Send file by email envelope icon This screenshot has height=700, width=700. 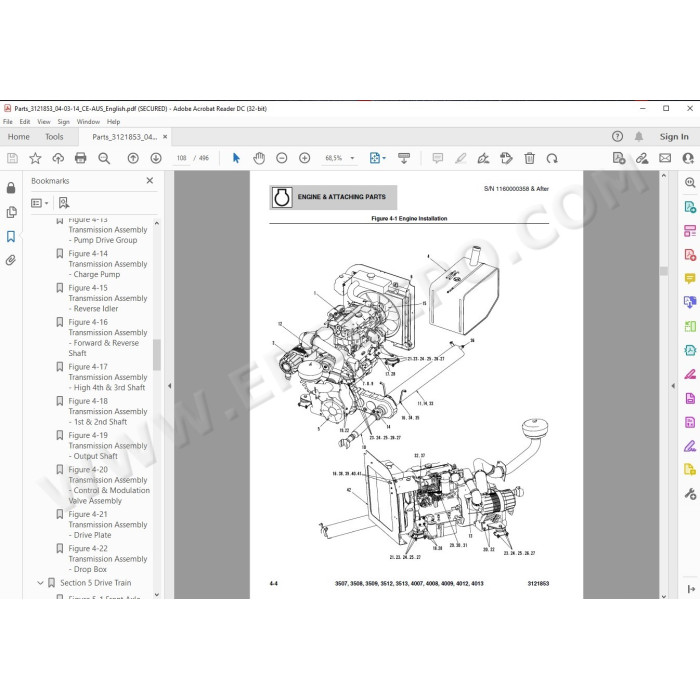pyautogui.click(x=665, y=158)
